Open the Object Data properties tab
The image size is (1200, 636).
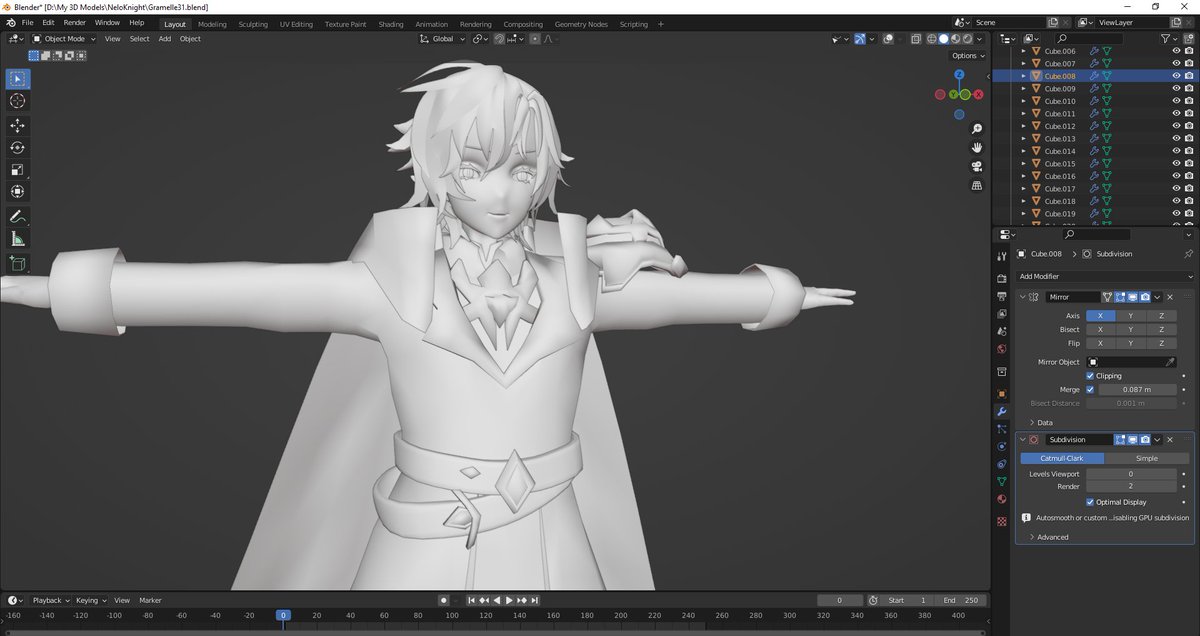[x=1002, y=481]
